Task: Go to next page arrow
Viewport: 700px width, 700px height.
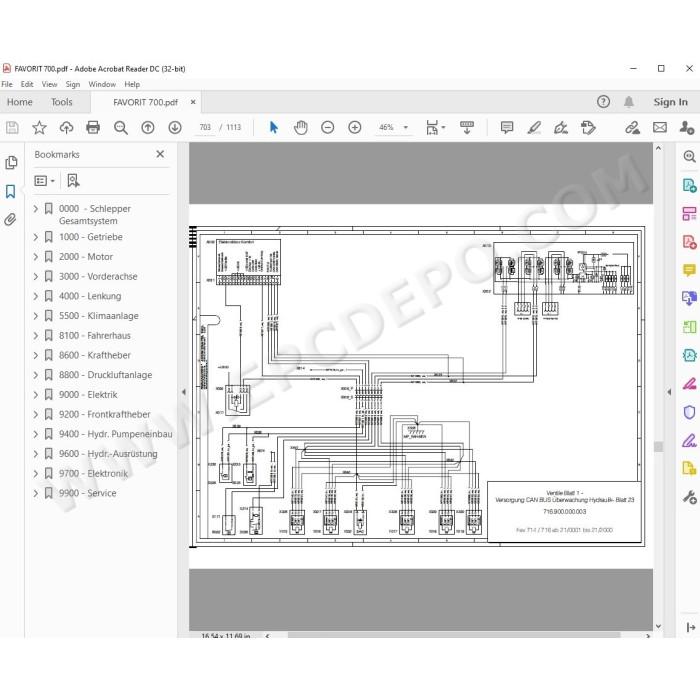Action: click(x=175, y=128)
